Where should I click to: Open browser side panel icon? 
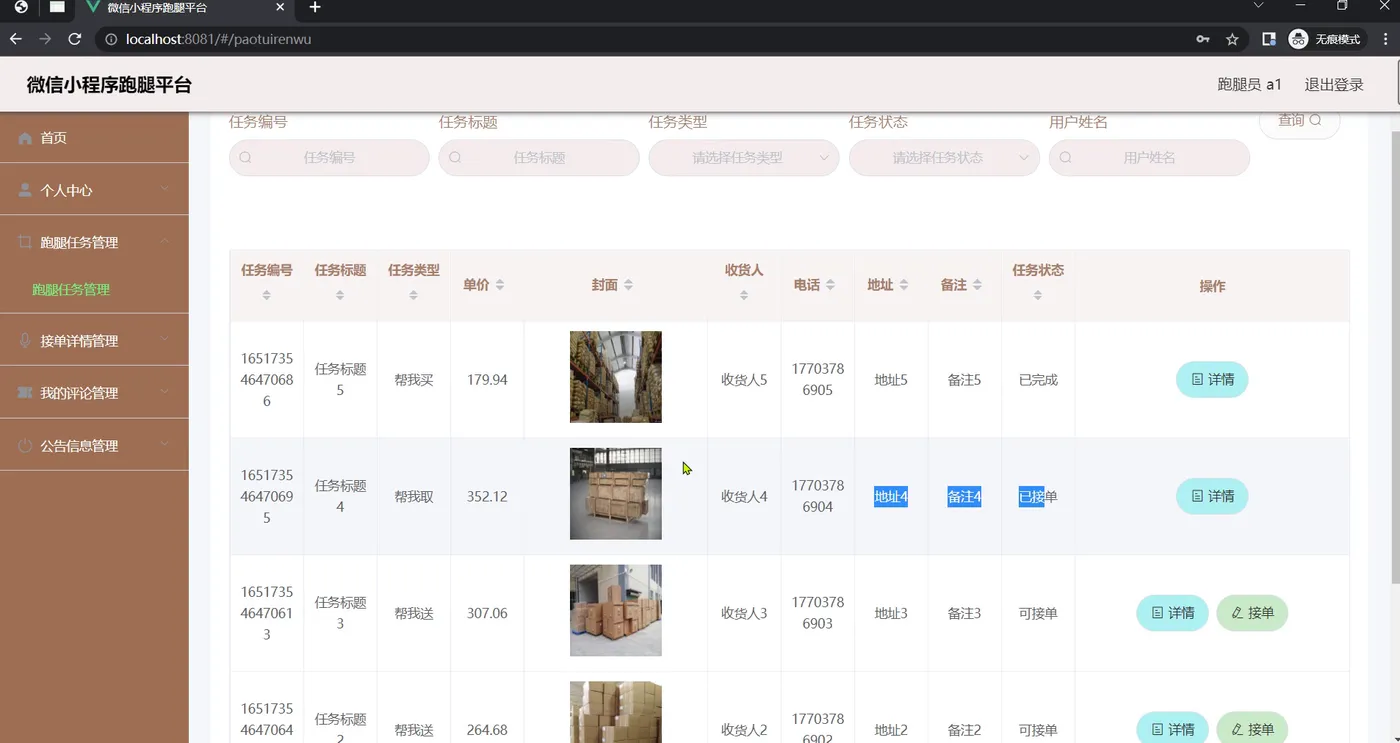pyautogui.click(x=1269, y=39)
